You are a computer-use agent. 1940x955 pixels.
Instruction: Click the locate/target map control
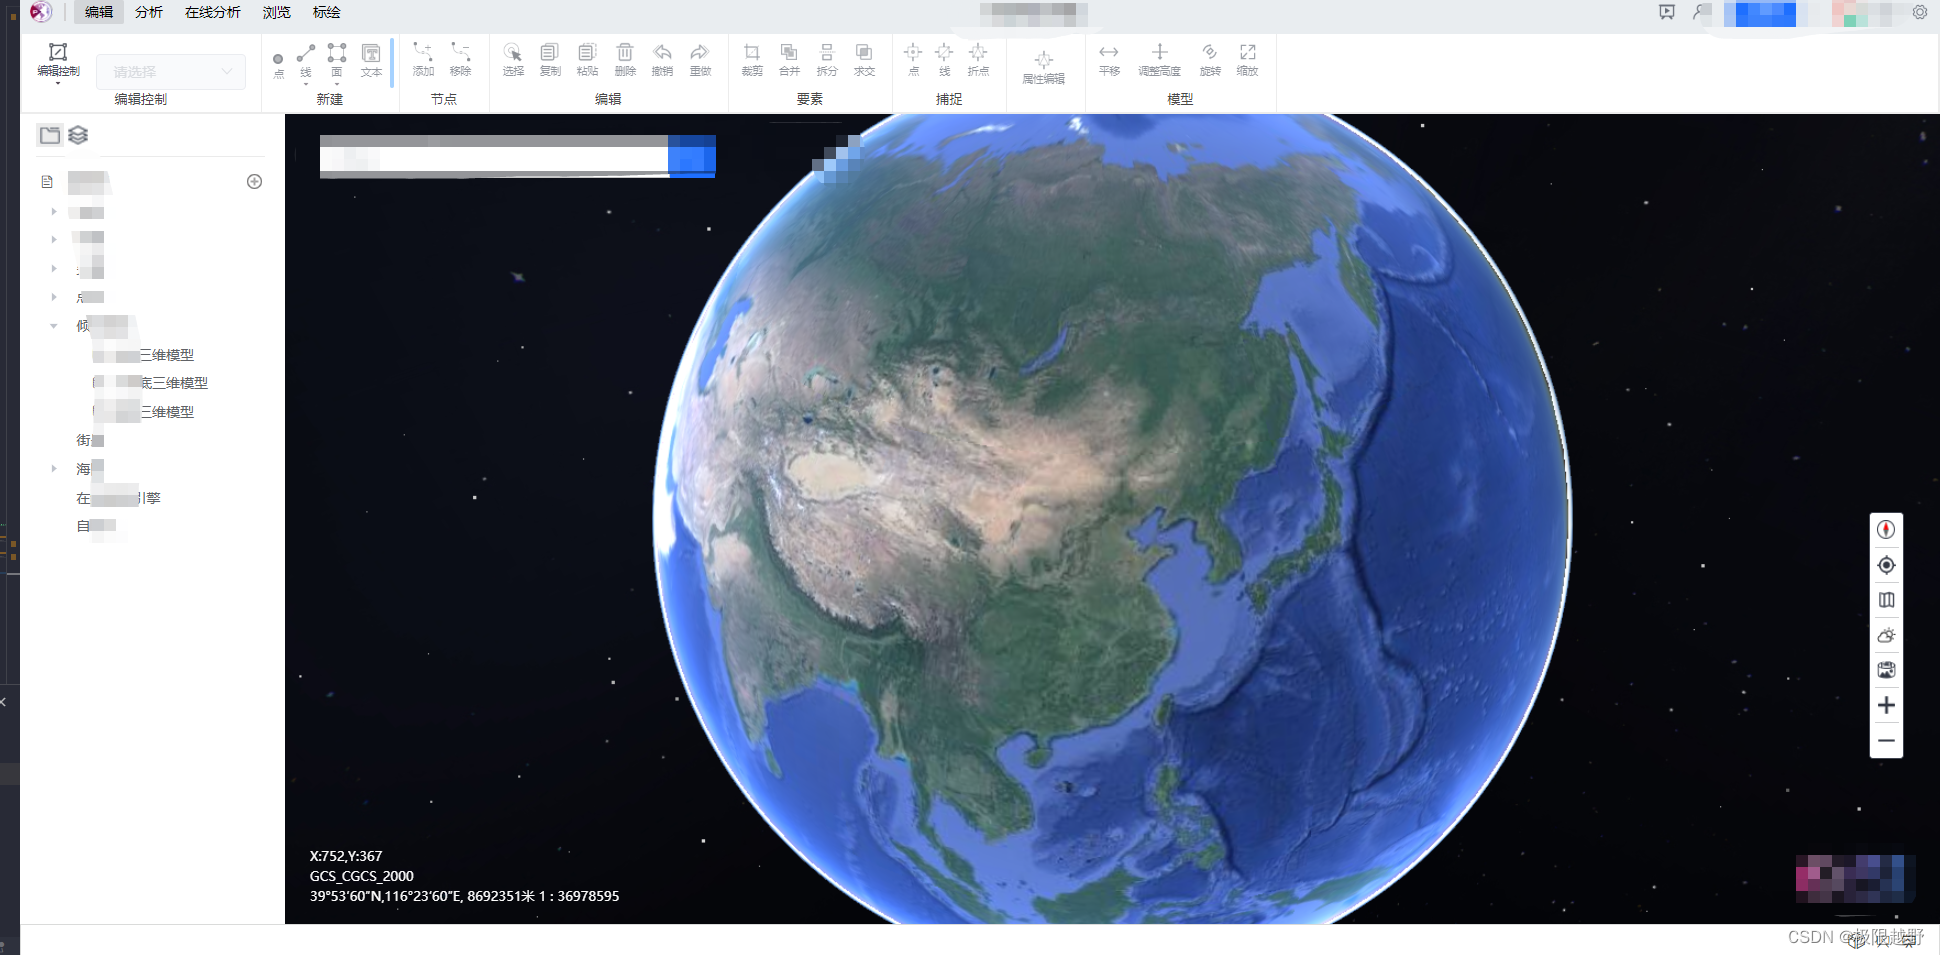click(1886, 565)
